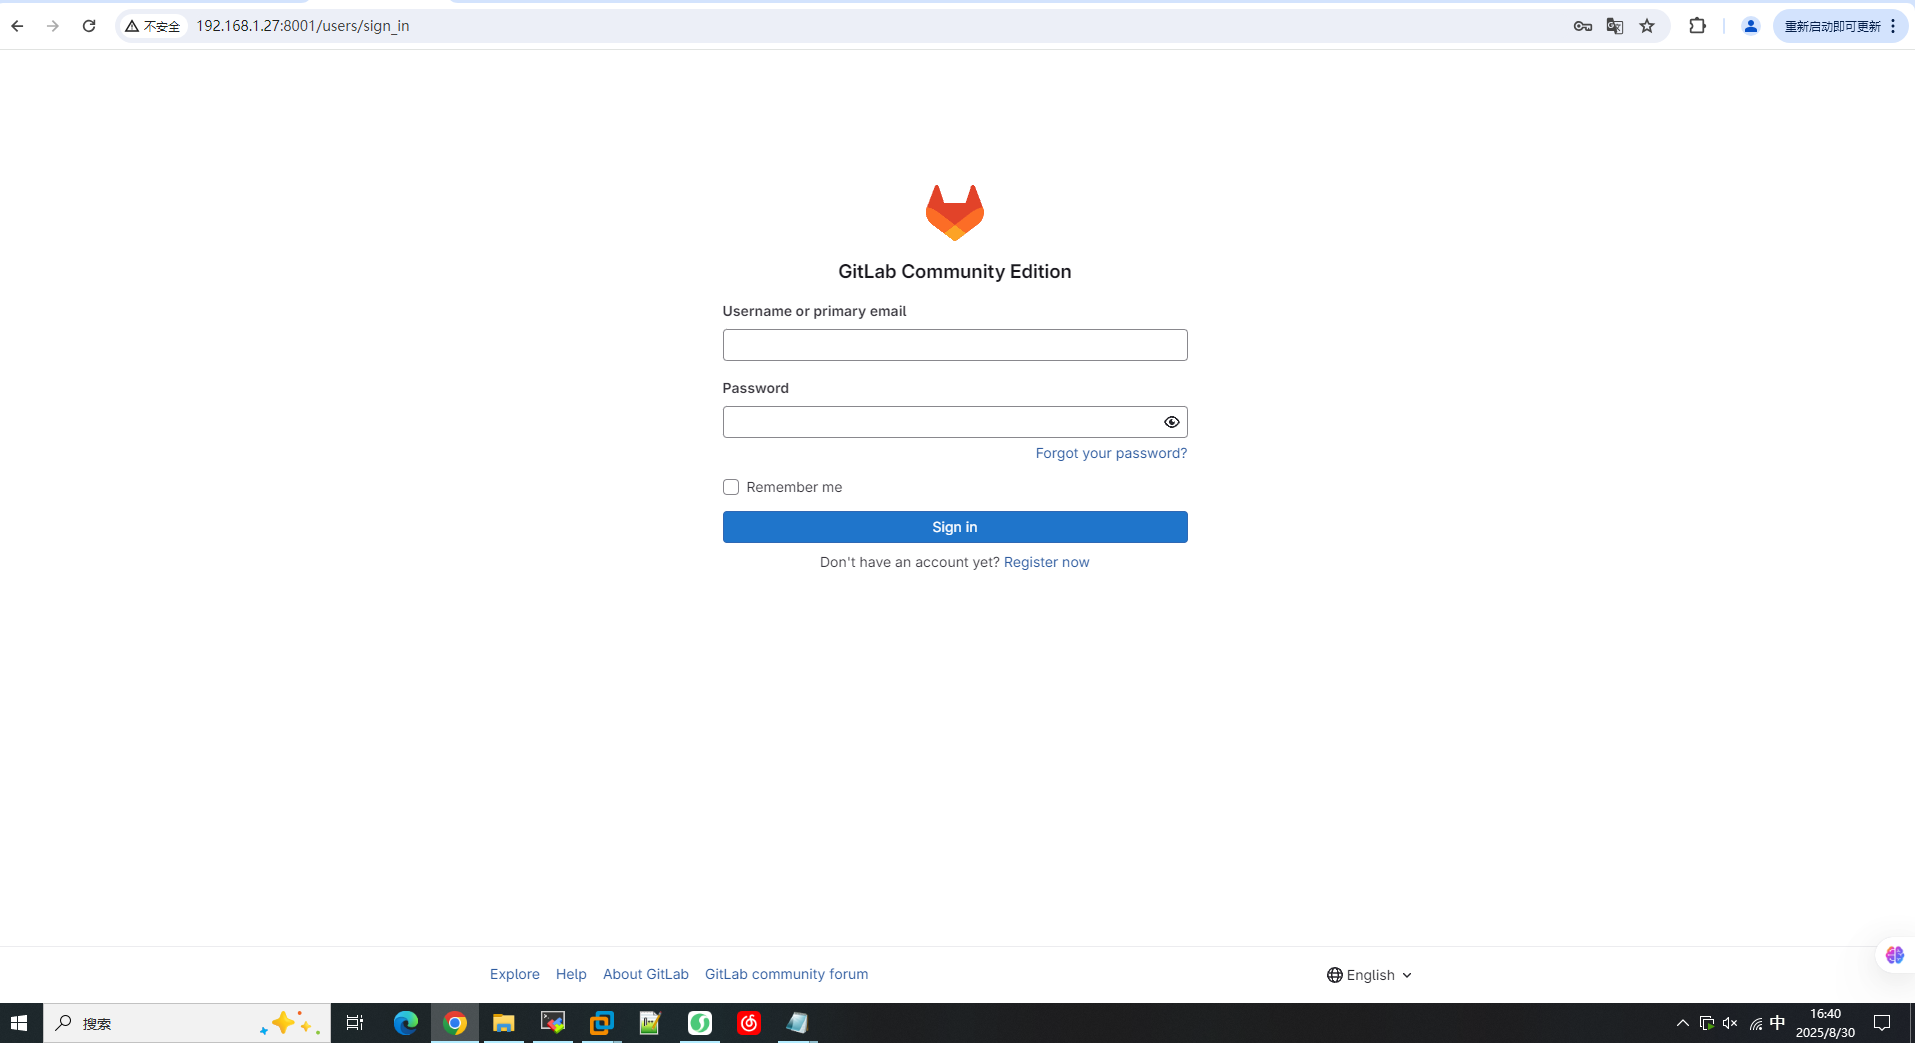The height and width of the screenshot is (1043, 1915).
Task: Open the Help footer link
Action: pos(571,974)
